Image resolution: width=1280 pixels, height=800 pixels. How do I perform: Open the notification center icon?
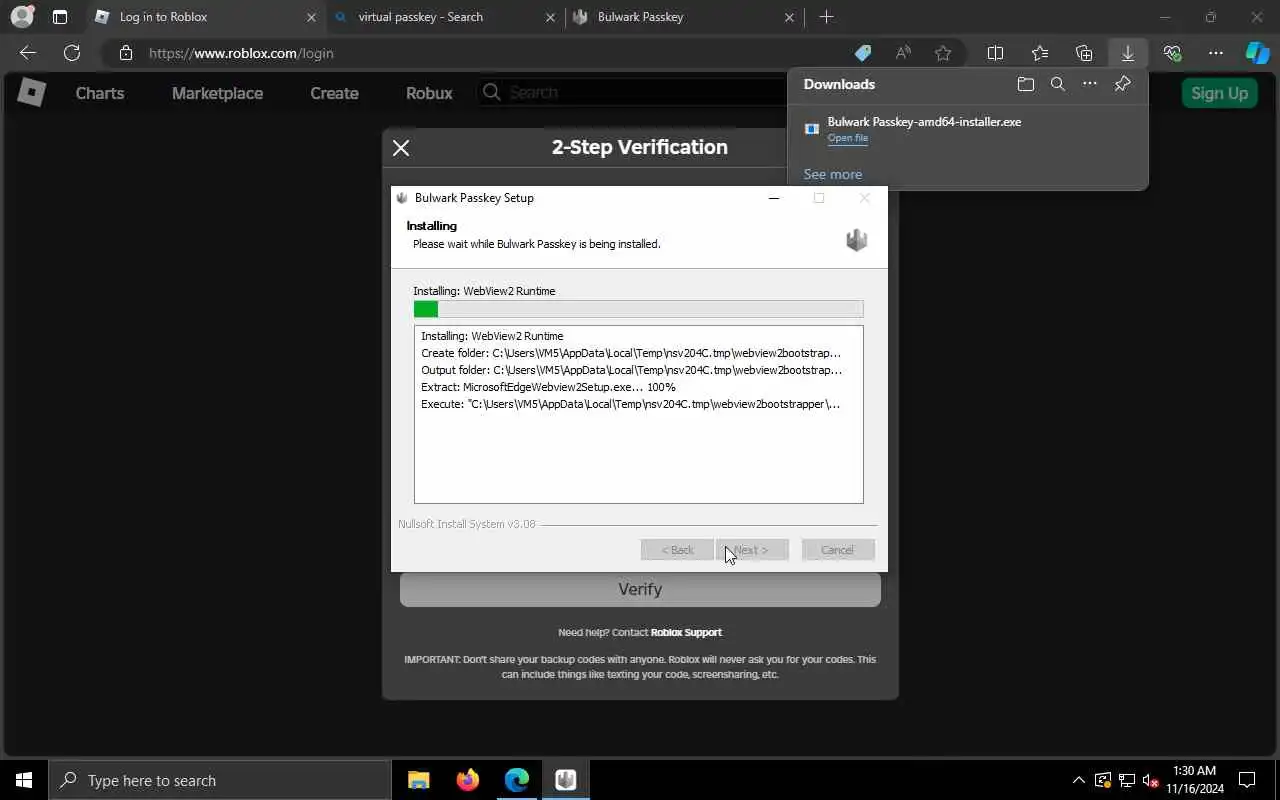pyautogui.click(x=1247, y=780)
